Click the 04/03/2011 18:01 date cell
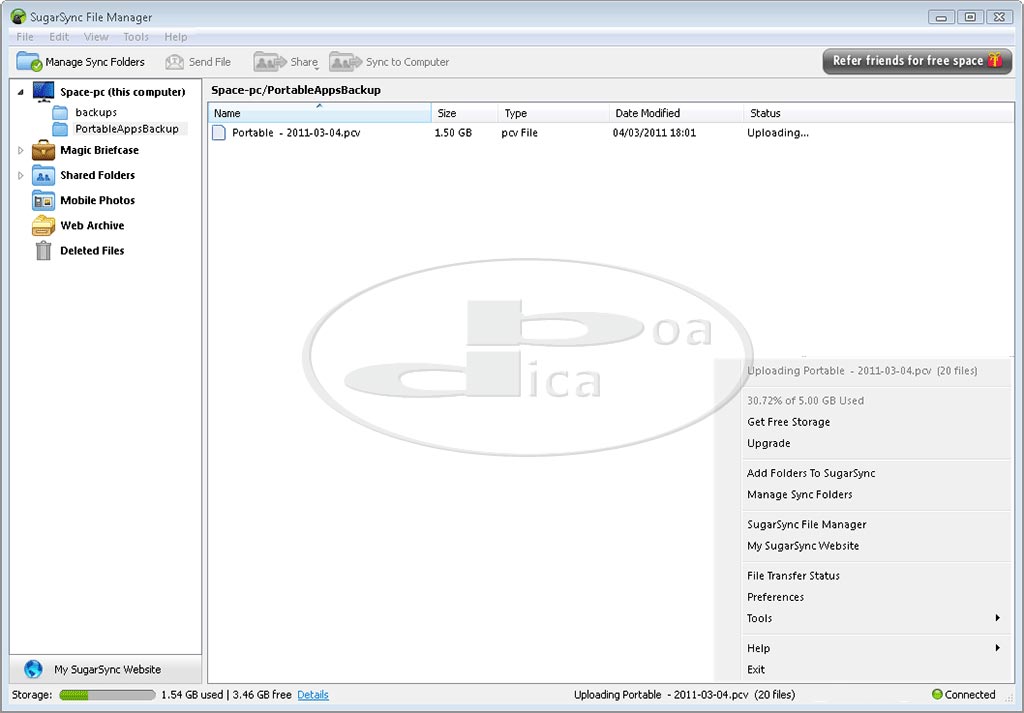 (654, 133)
